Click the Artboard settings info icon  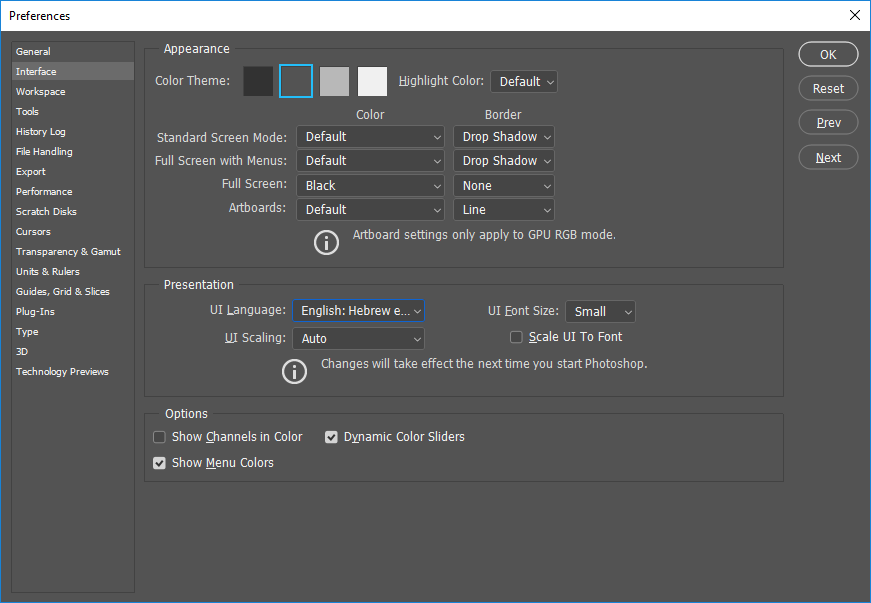(326, 241)
